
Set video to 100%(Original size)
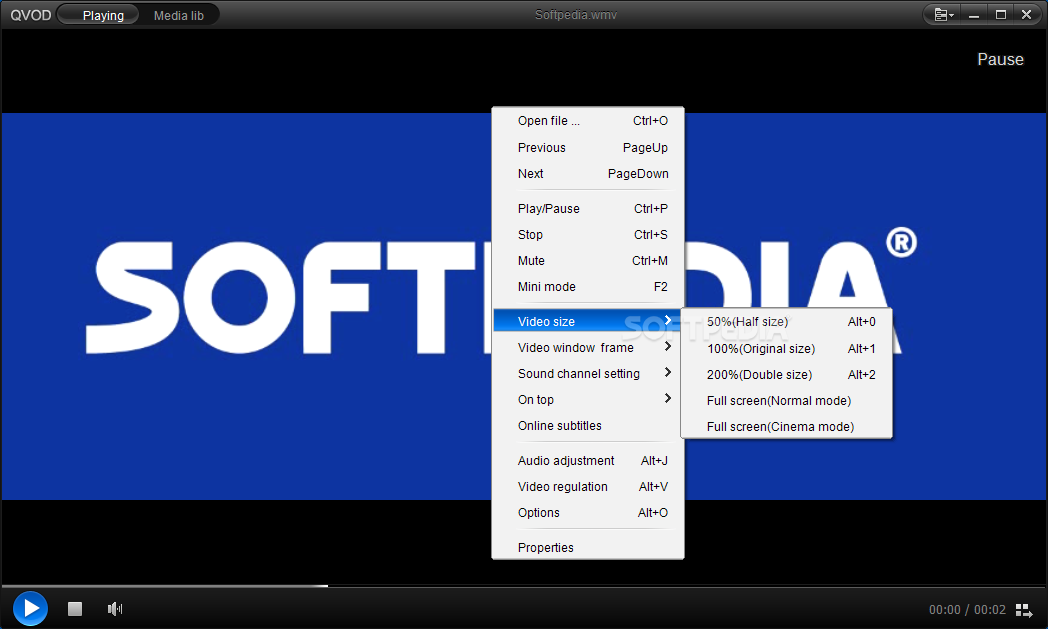coord(787,348)
